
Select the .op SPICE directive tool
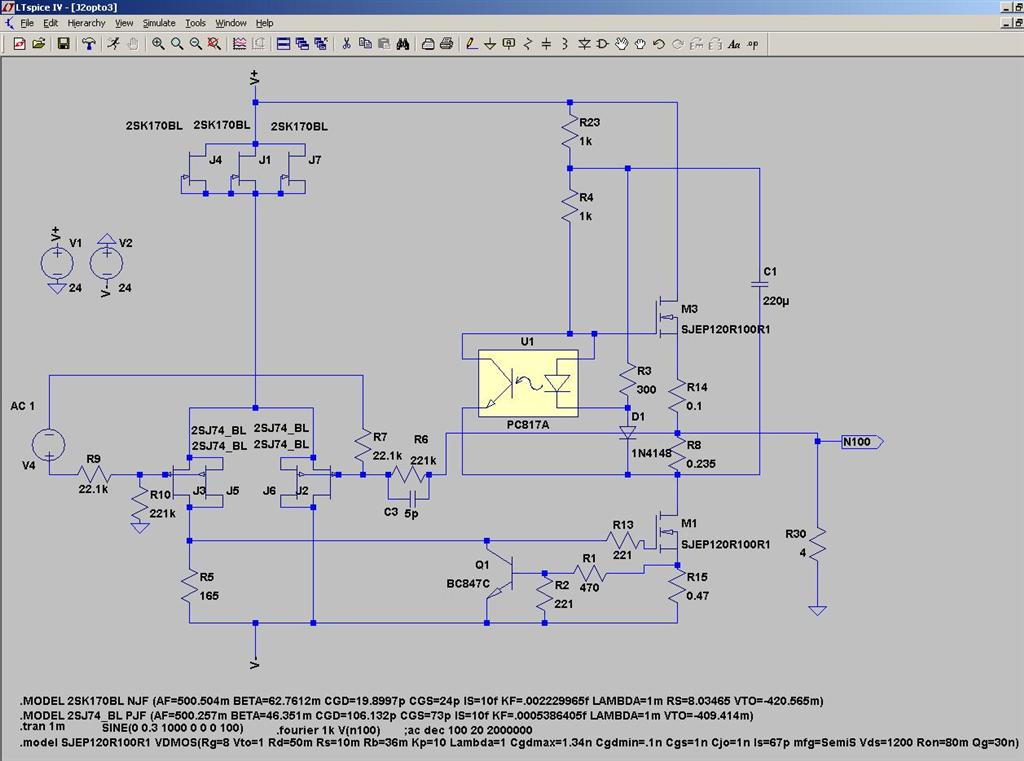click(x=752, y=44)
